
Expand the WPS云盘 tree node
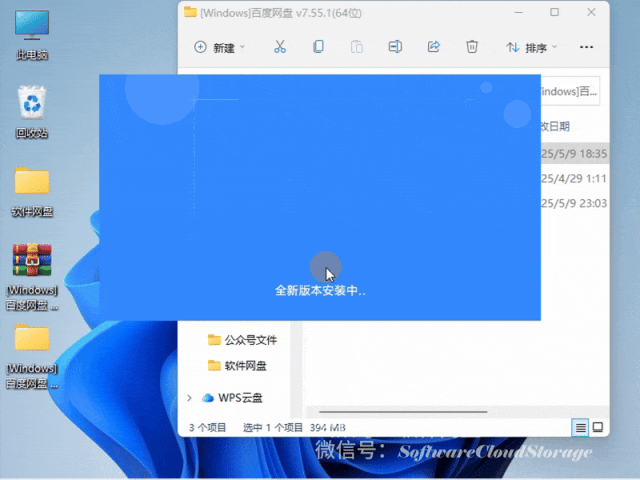(189, 398)
